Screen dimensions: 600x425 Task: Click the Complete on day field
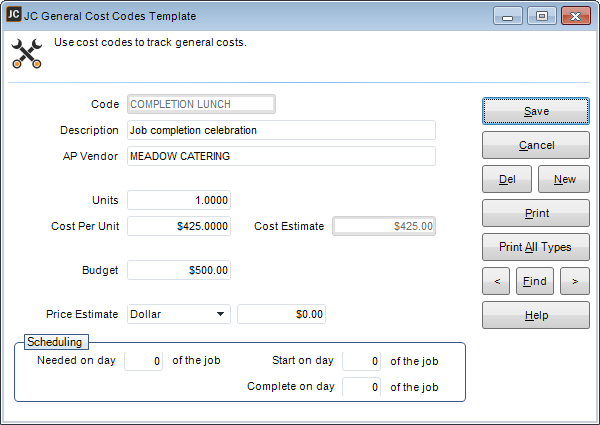point(361,387)
